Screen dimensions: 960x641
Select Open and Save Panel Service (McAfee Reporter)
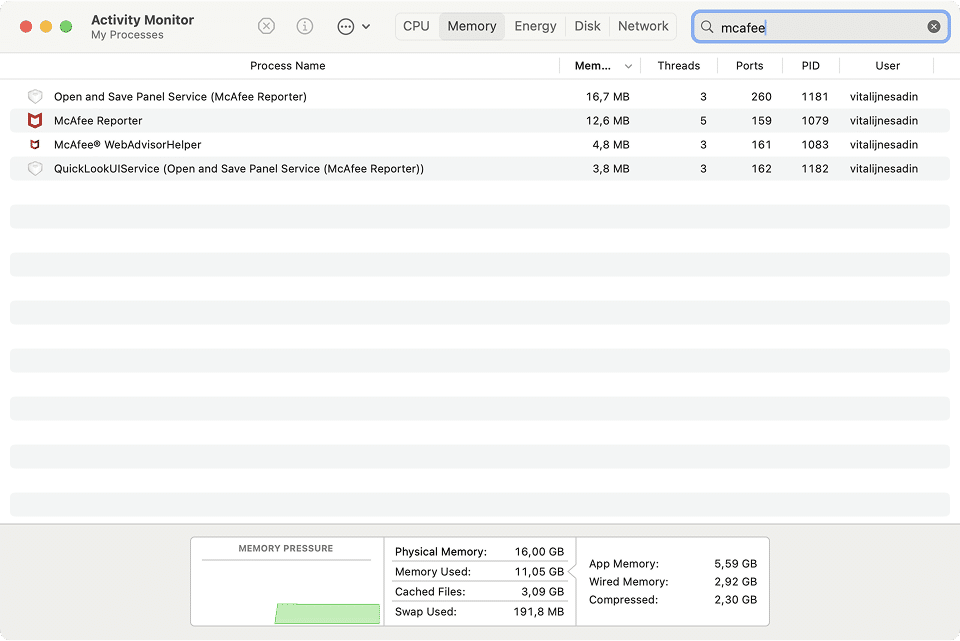point(180,96)
